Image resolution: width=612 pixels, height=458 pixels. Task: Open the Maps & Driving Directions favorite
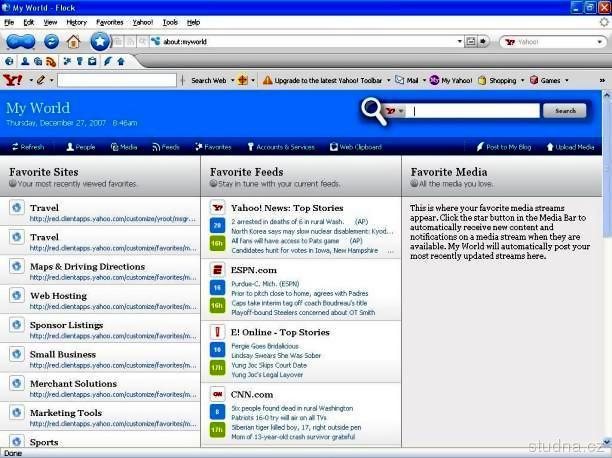(87, 267)
